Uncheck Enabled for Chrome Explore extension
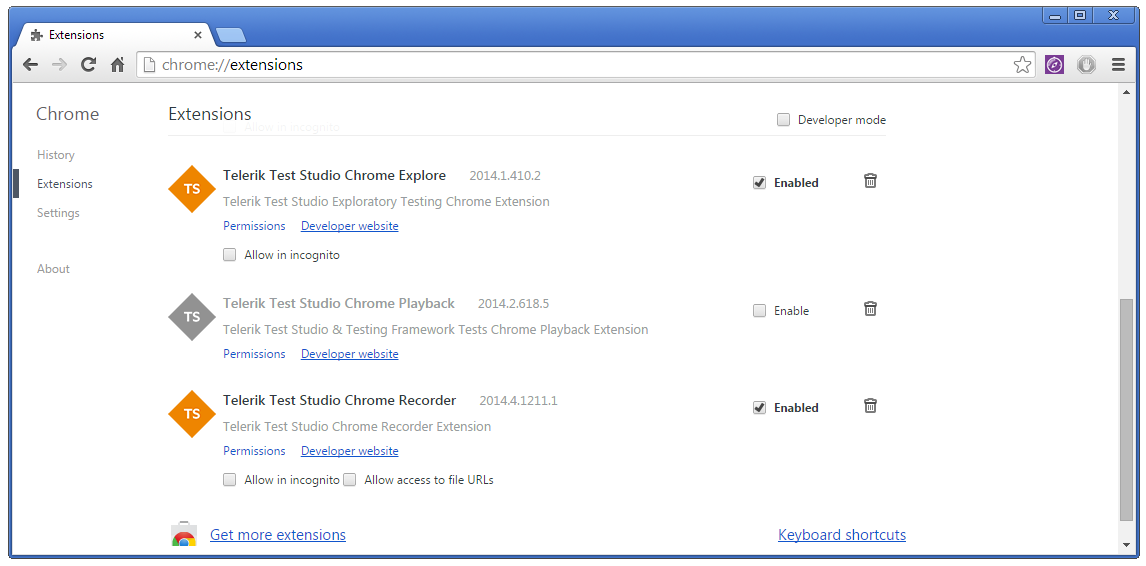The height and width of the screenshot is (566, 1146). [x=759, y=183]
